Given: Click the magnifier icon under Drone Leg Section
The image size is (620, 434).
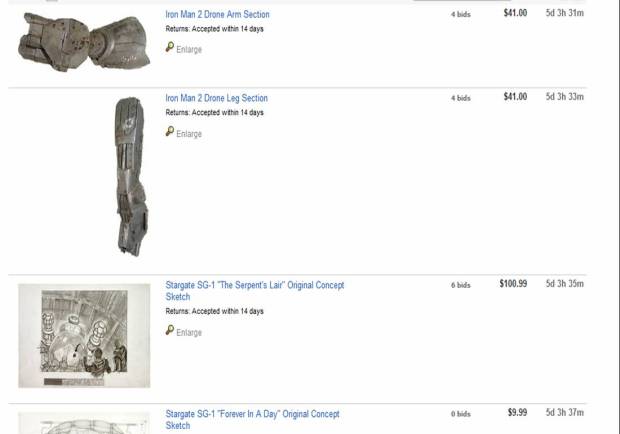Looking at the screenshot, I should pos(170,131).
